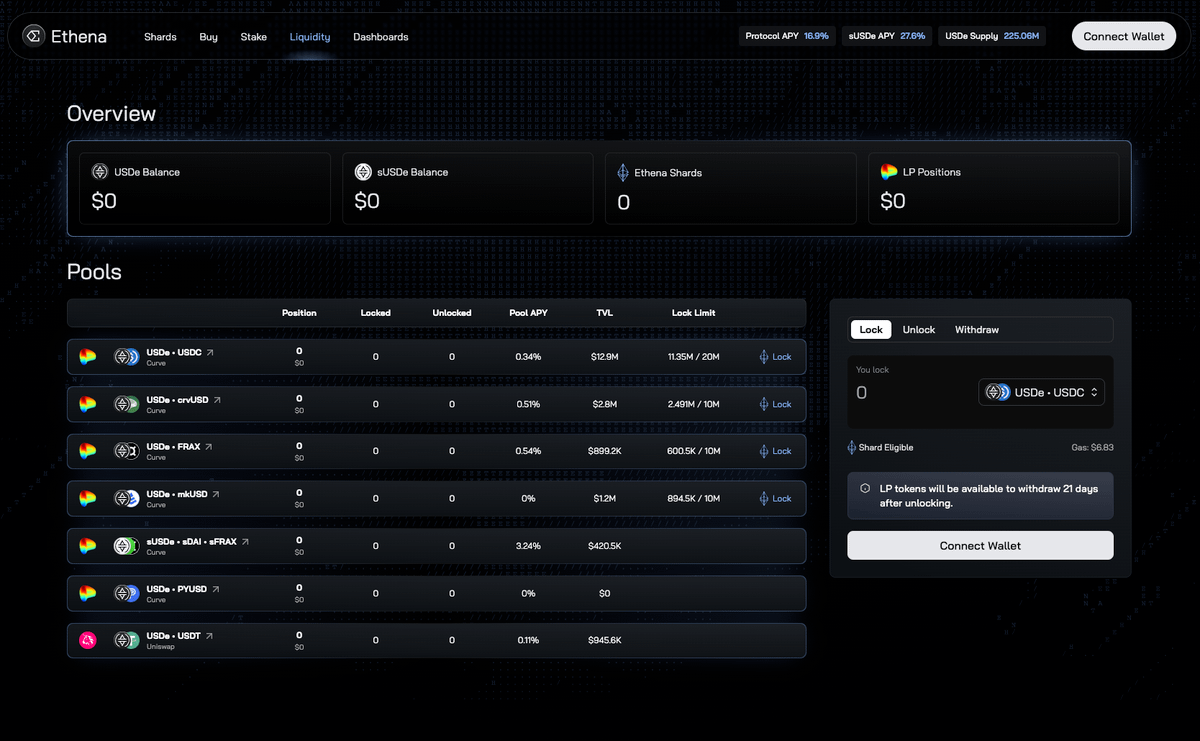1200x741 pixels.
Task: Click the sUSDe • sDAI • sFRAX token icon
Action: point(127,545)
